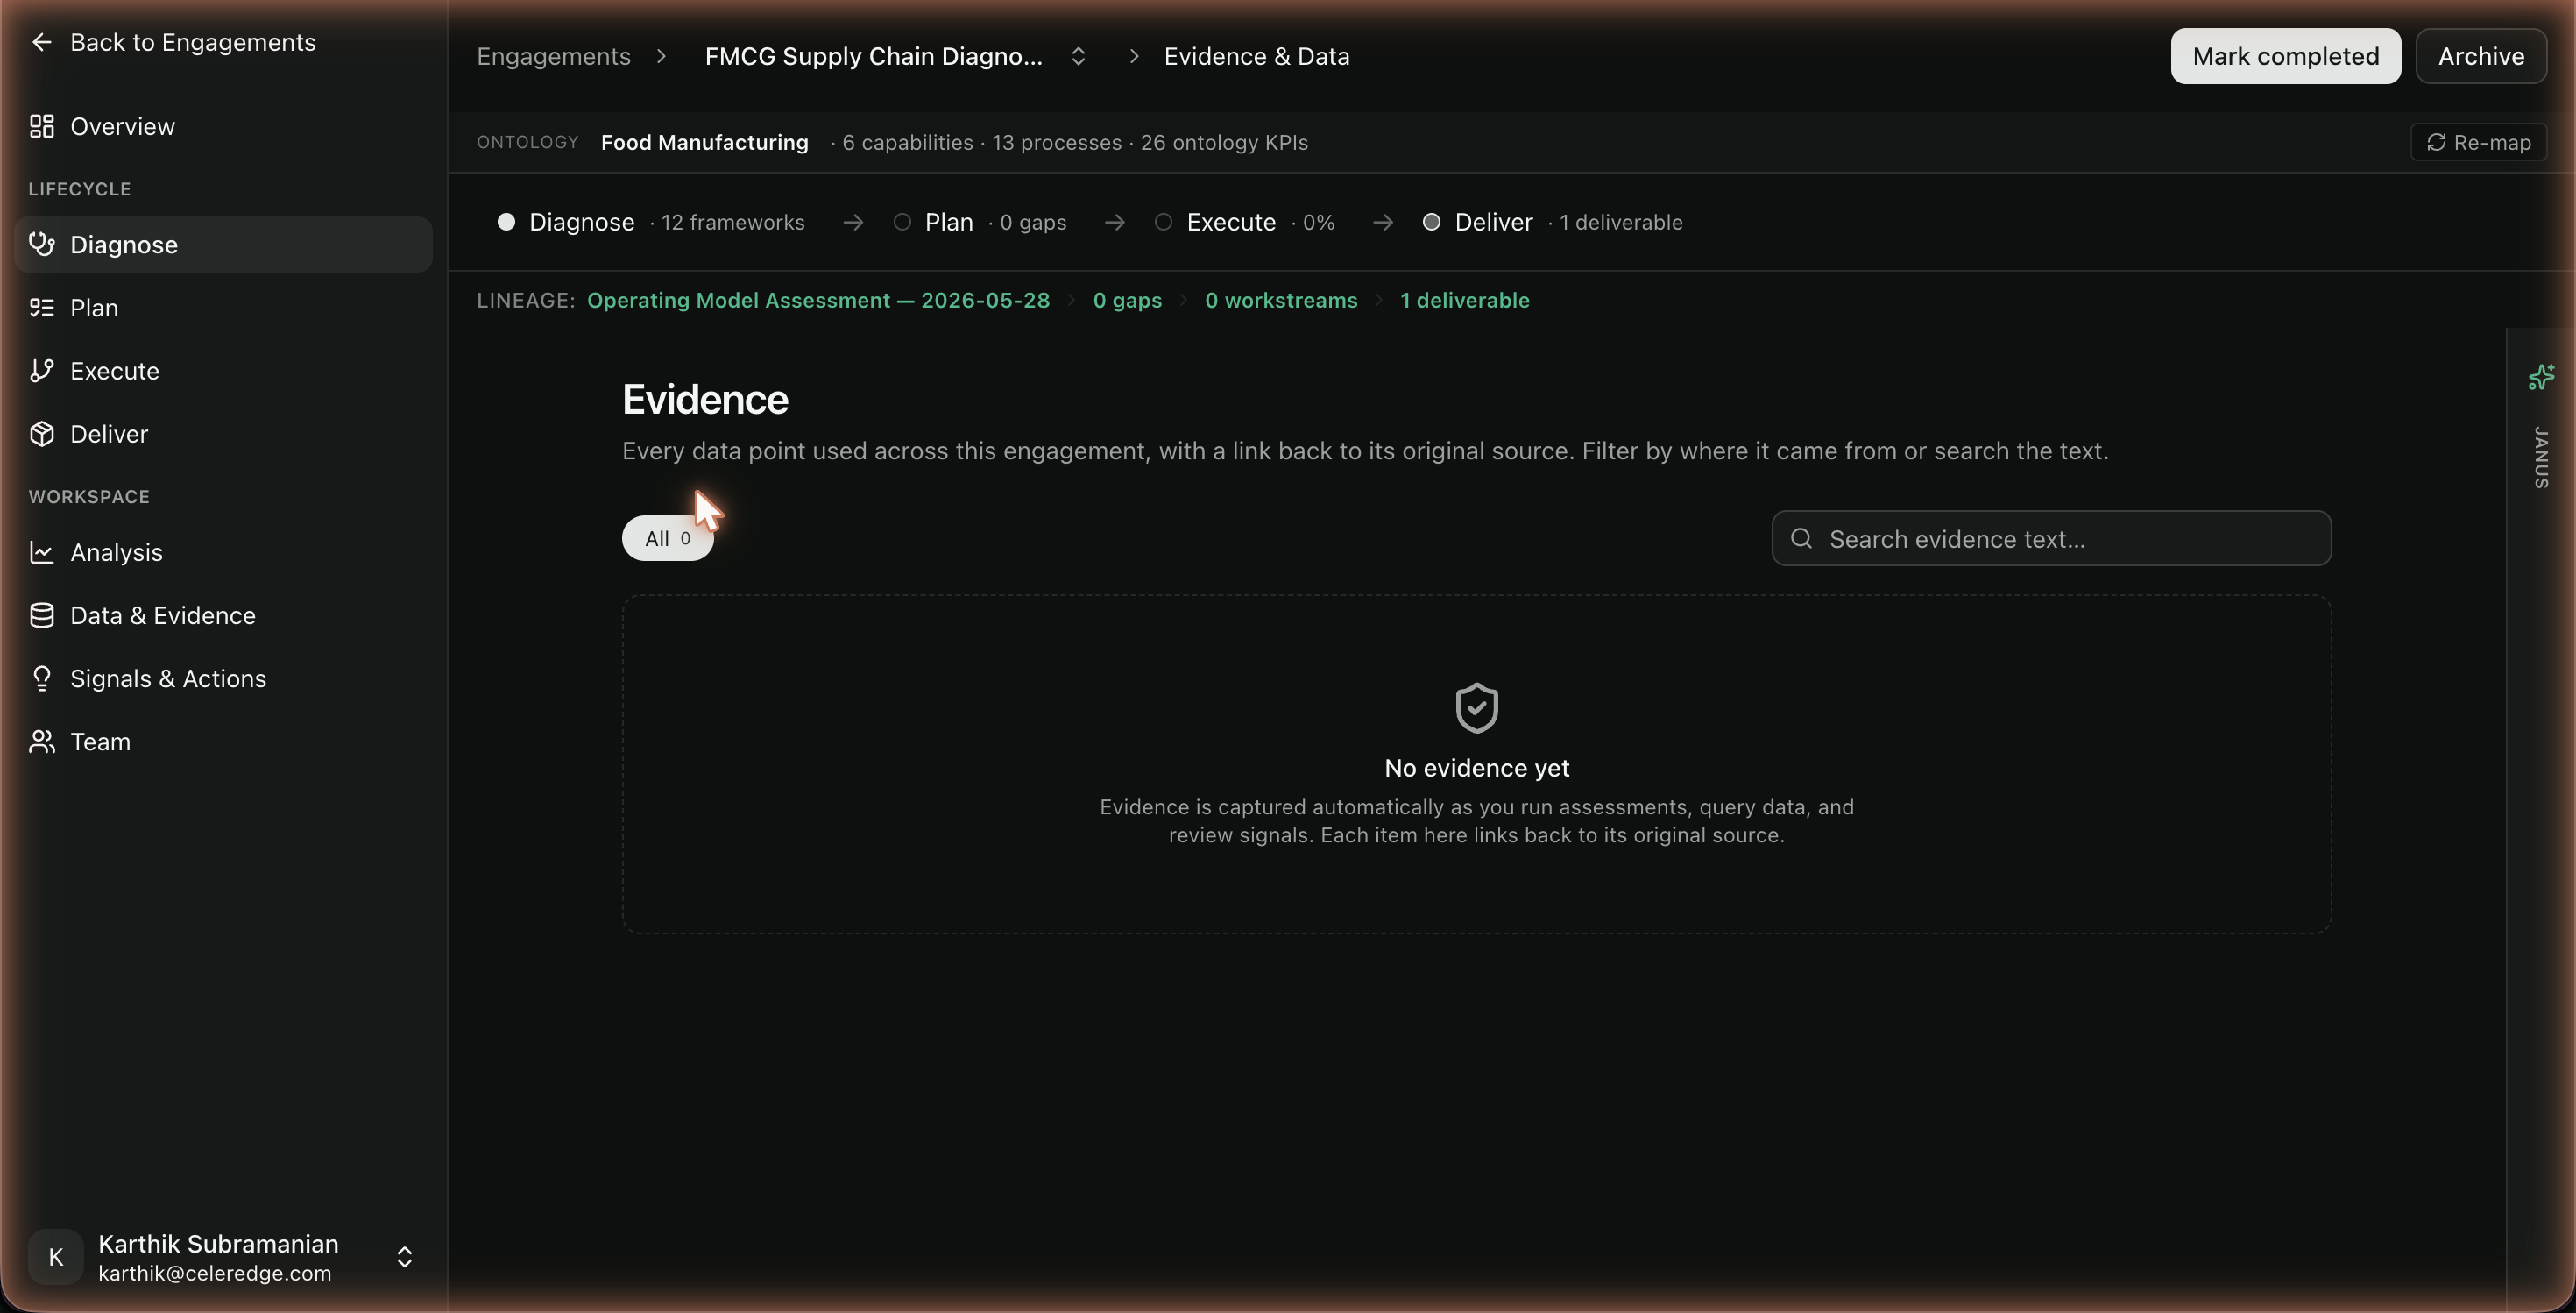Click the database icon for Data & Evidence

[42, 615]
